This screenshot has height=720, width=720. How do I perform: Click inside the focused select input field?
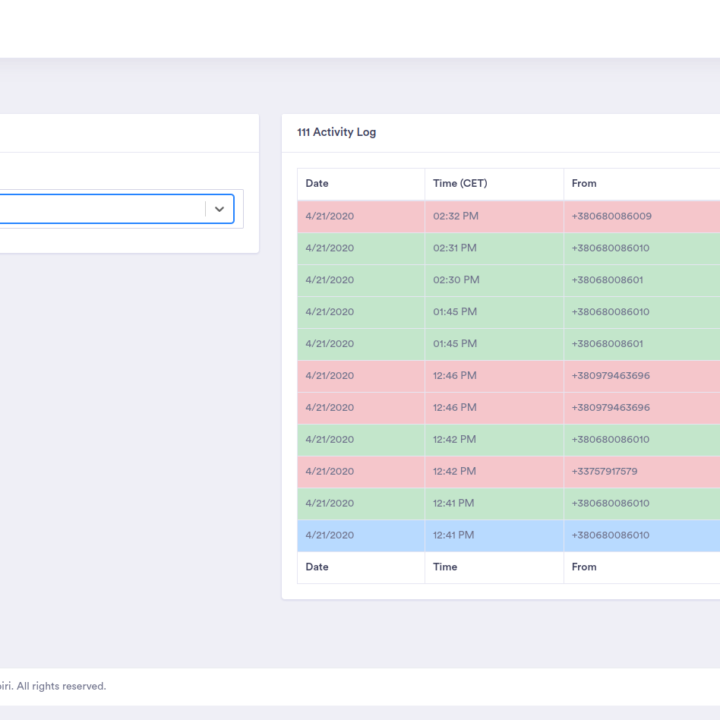point(100,209)
